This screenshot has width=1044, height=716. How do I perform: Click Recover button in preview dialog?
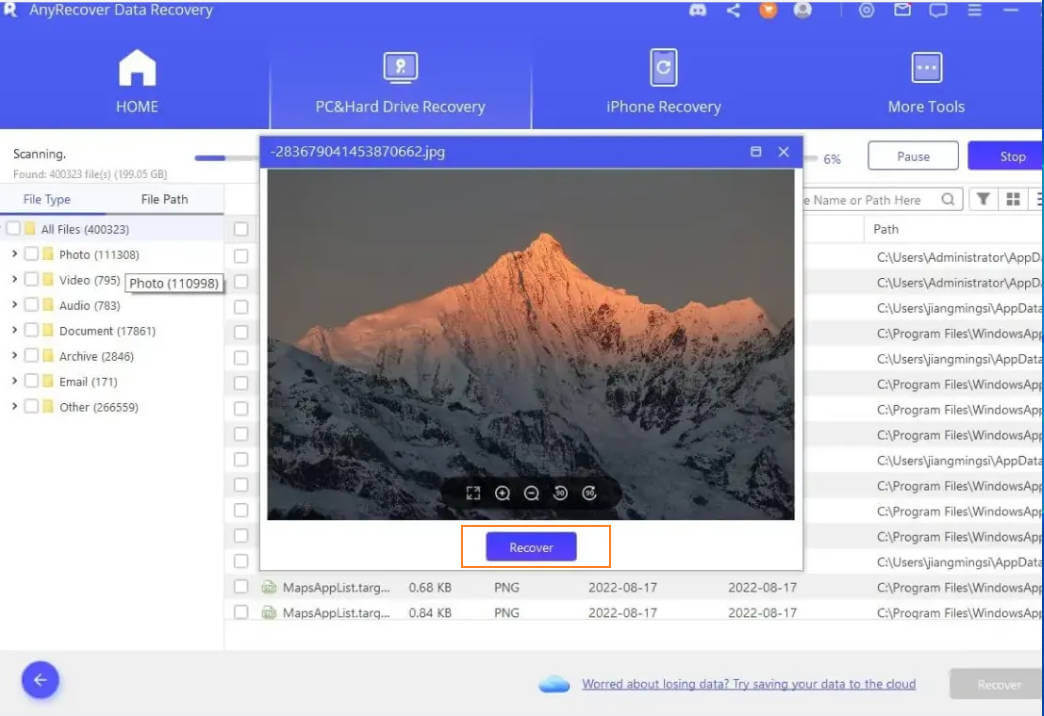pos(531,547)
